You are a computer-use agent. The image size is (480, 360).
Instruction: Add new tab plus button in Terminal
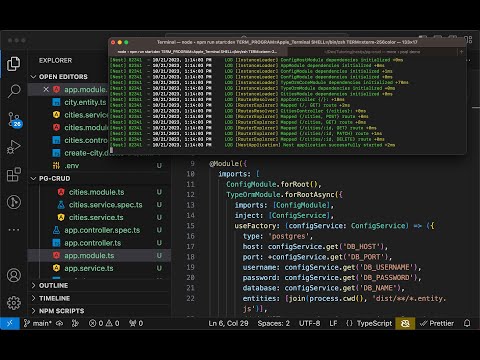[x=461, y=52]
